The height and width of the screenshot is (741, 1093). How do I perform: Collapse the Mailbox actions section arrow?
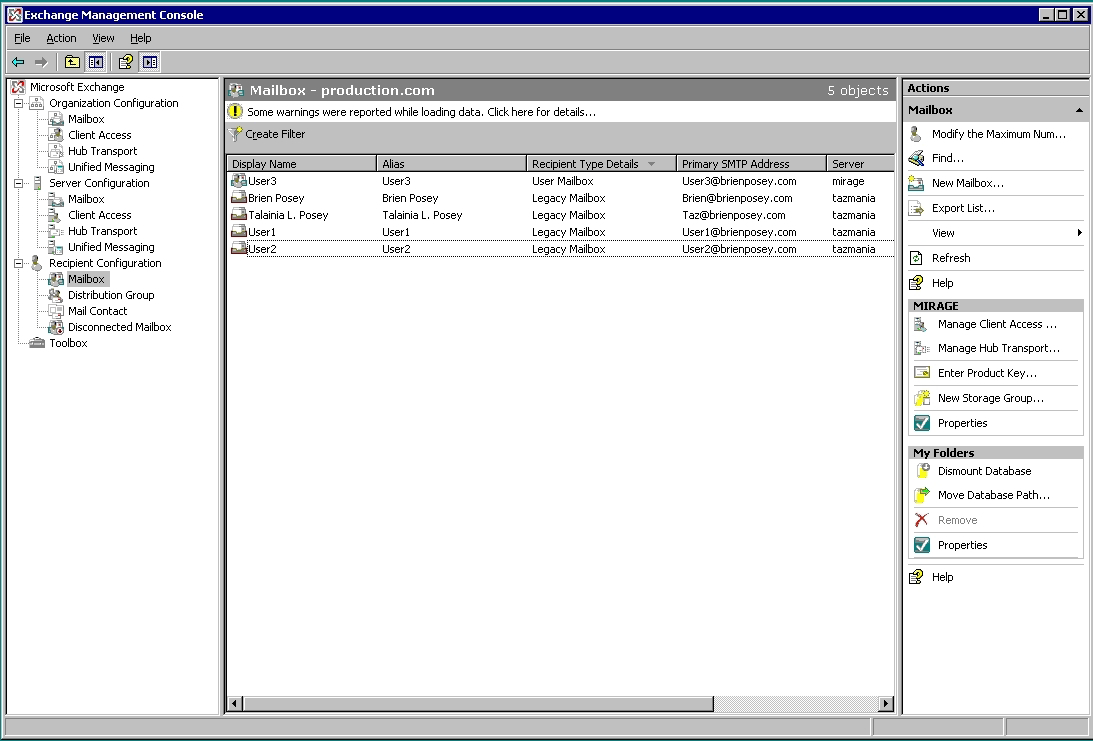tap(1079, 110)
